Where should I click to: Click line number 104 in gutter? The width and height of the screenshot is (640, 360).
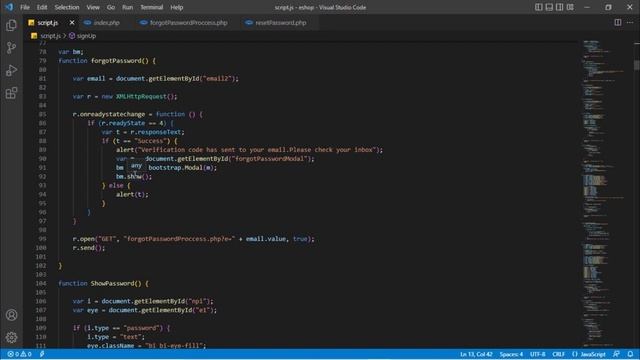[x=41, y=283]
